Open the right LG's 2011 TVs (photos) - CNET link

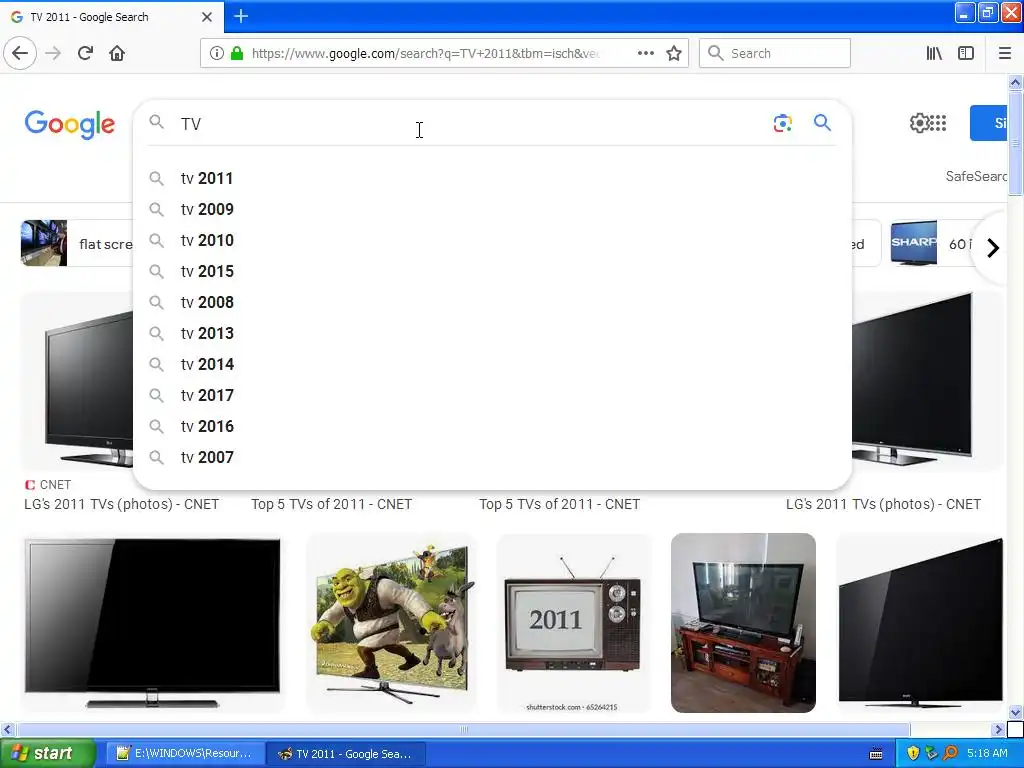[884, 504]
